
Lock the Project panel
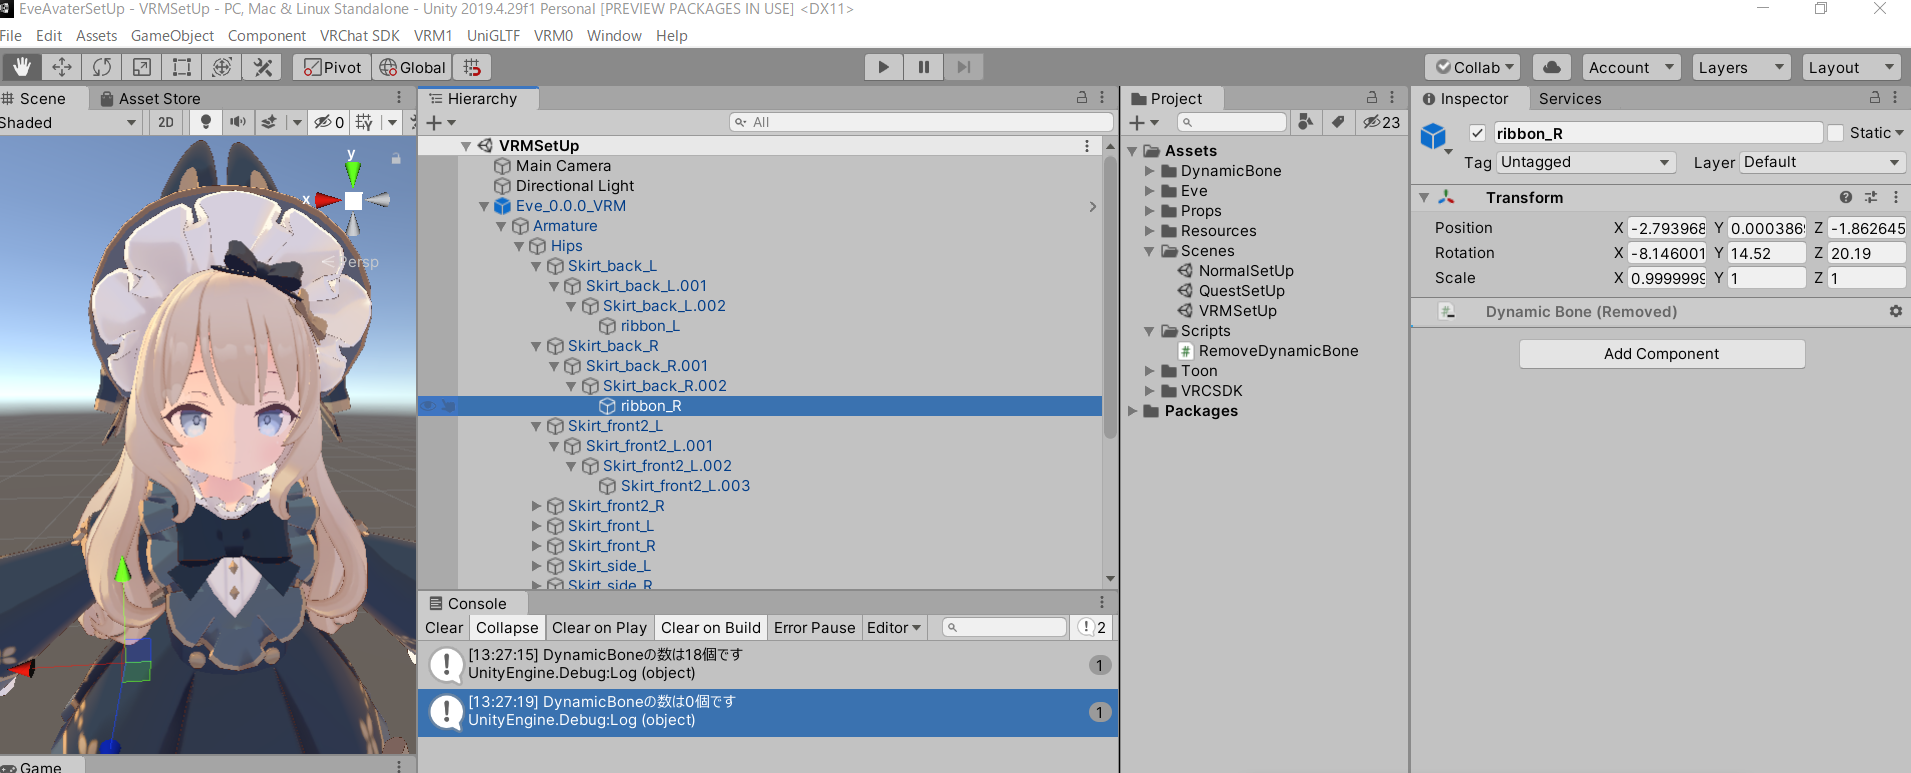click(1372, 98)
